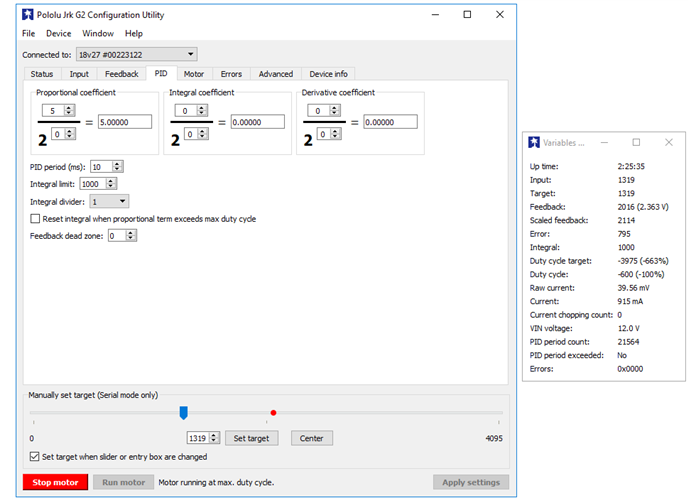The height and width of the screenshot is (500, 700).
Task: Click the blue target slider handle
Action: 183,412
